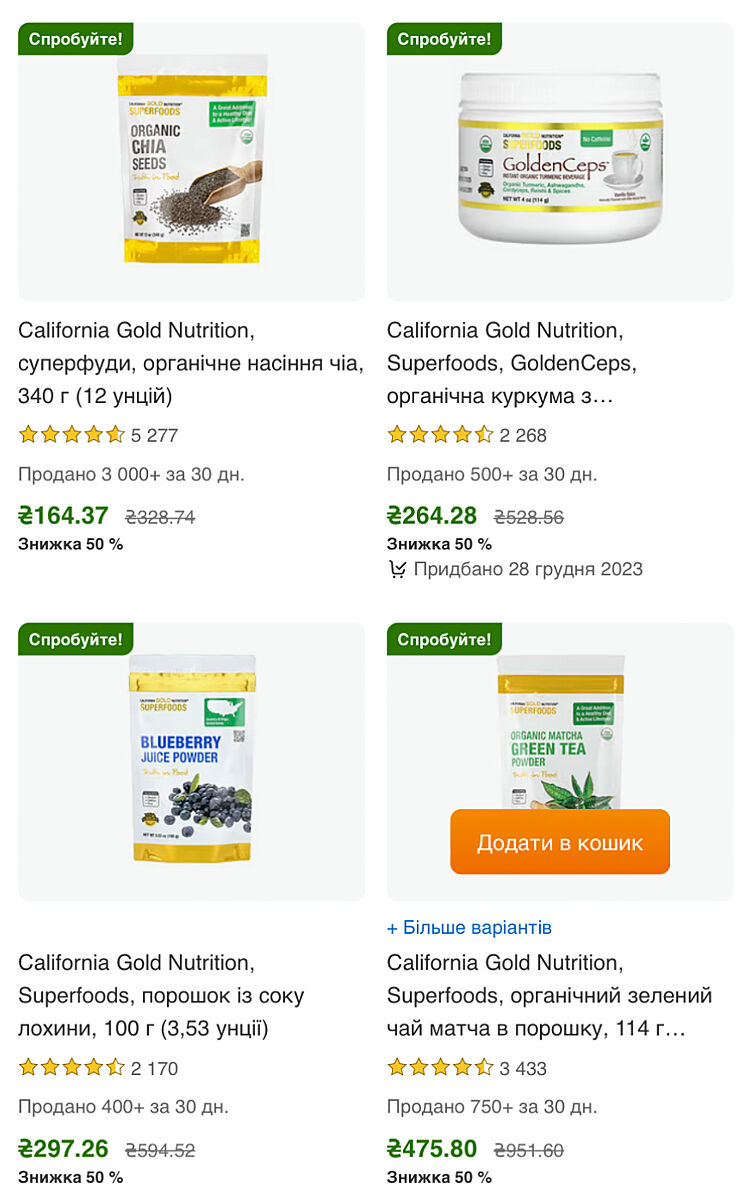Click cart icon beside "Придбано 28 грудня 2023"

(x=397, y=570)
